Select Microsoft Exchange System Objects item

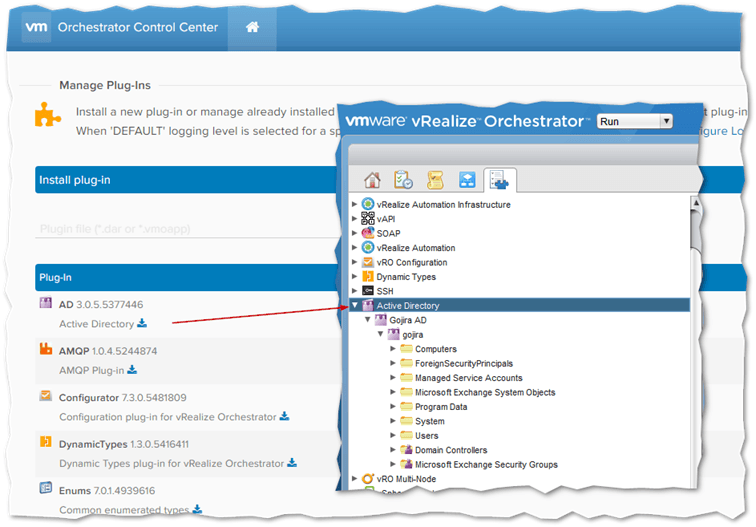[x=485, y=392]
